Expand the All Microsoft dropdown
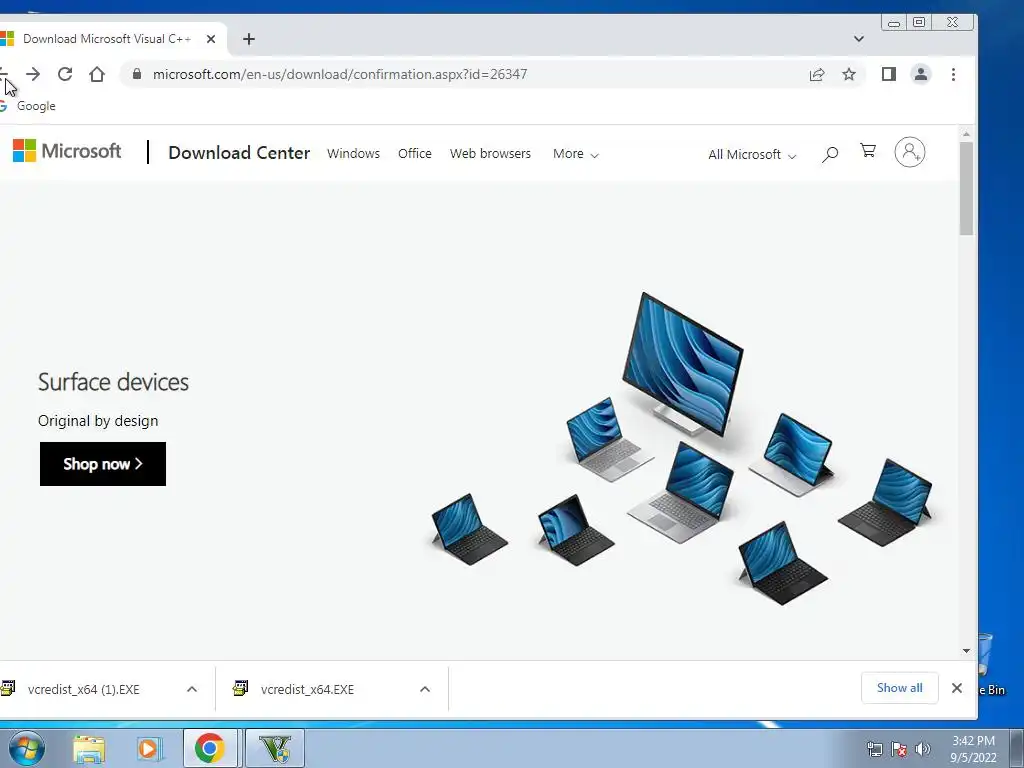The image size is (1024, 768). (x=752, y=155)
